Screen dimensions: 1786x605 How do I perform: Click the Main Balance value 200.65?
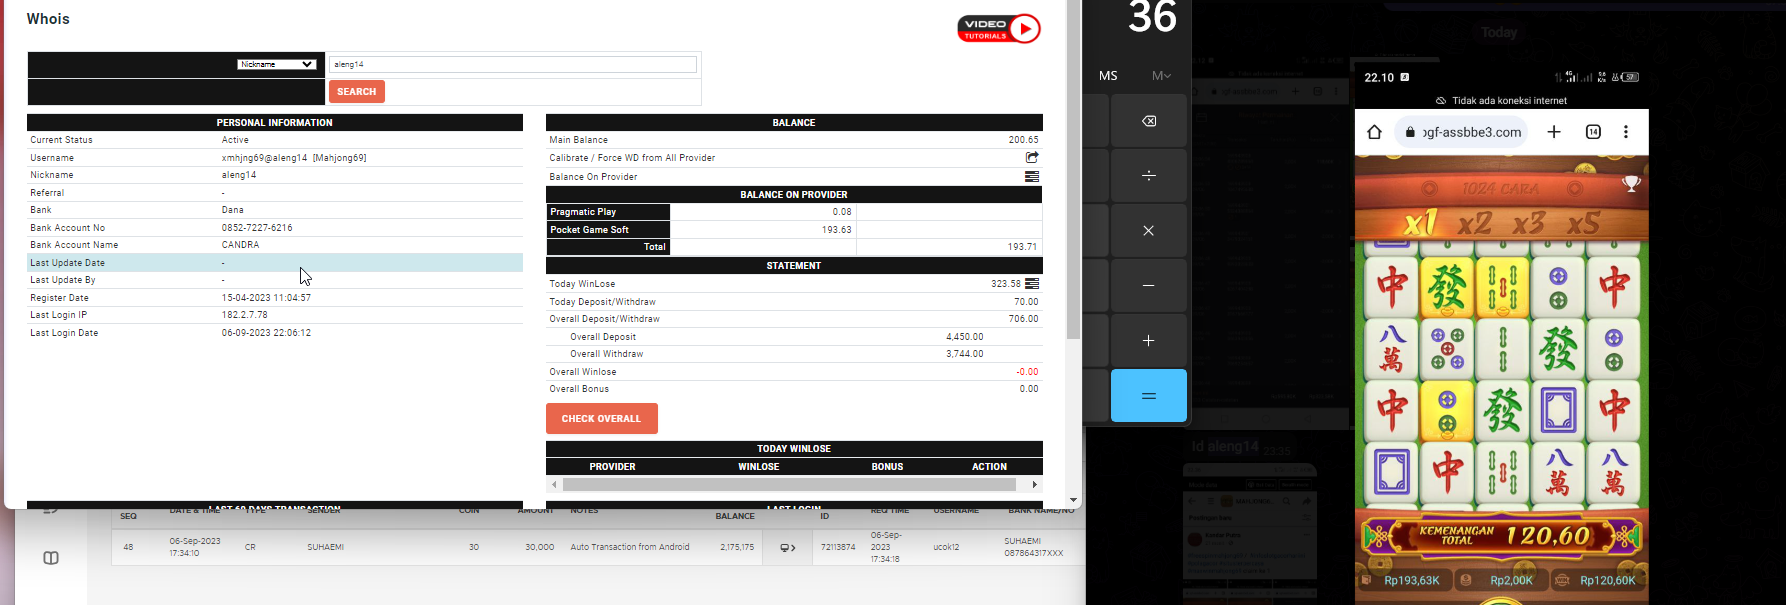(1023, 140)
